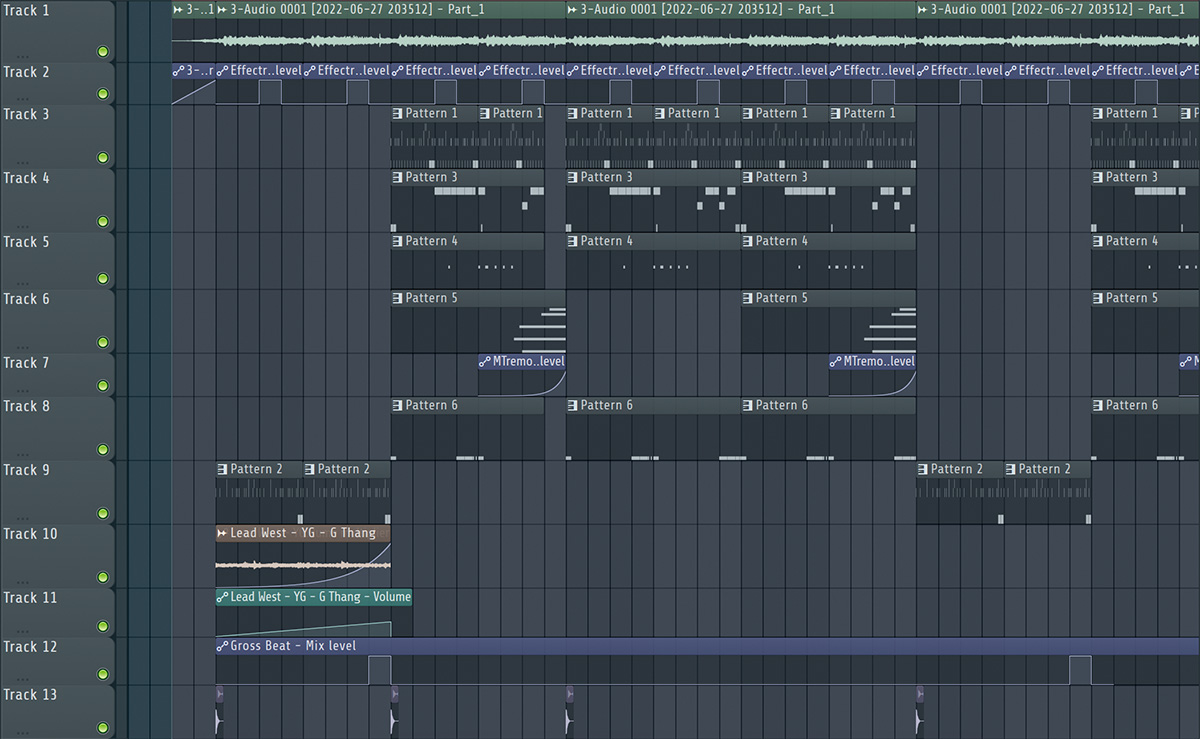The image size is (1200, 739).
Task: Select the Track 4 header label
Action: pyautogui.click(x=26, y=178)
